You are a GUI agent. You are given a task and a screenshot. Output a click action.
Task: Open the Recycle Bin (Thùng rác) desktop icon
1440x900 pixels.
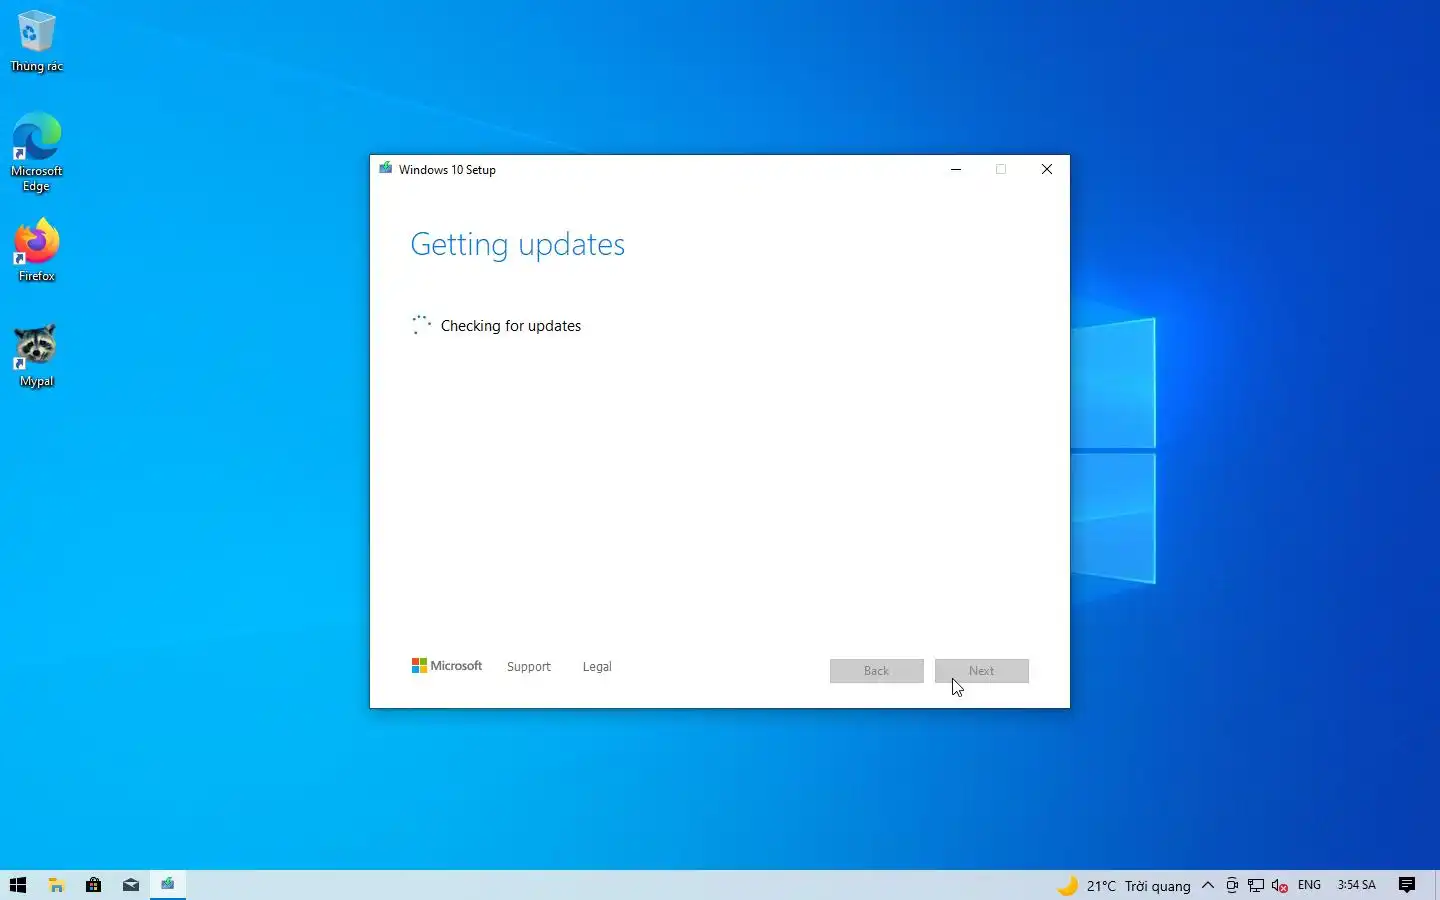37,42
